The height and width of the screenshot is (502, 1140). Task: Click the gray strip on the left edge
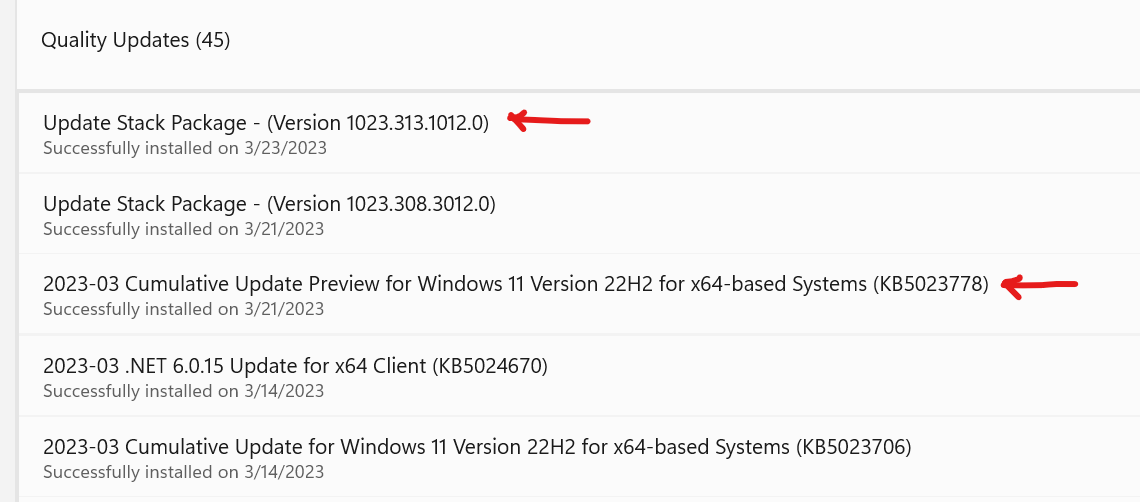8,251
